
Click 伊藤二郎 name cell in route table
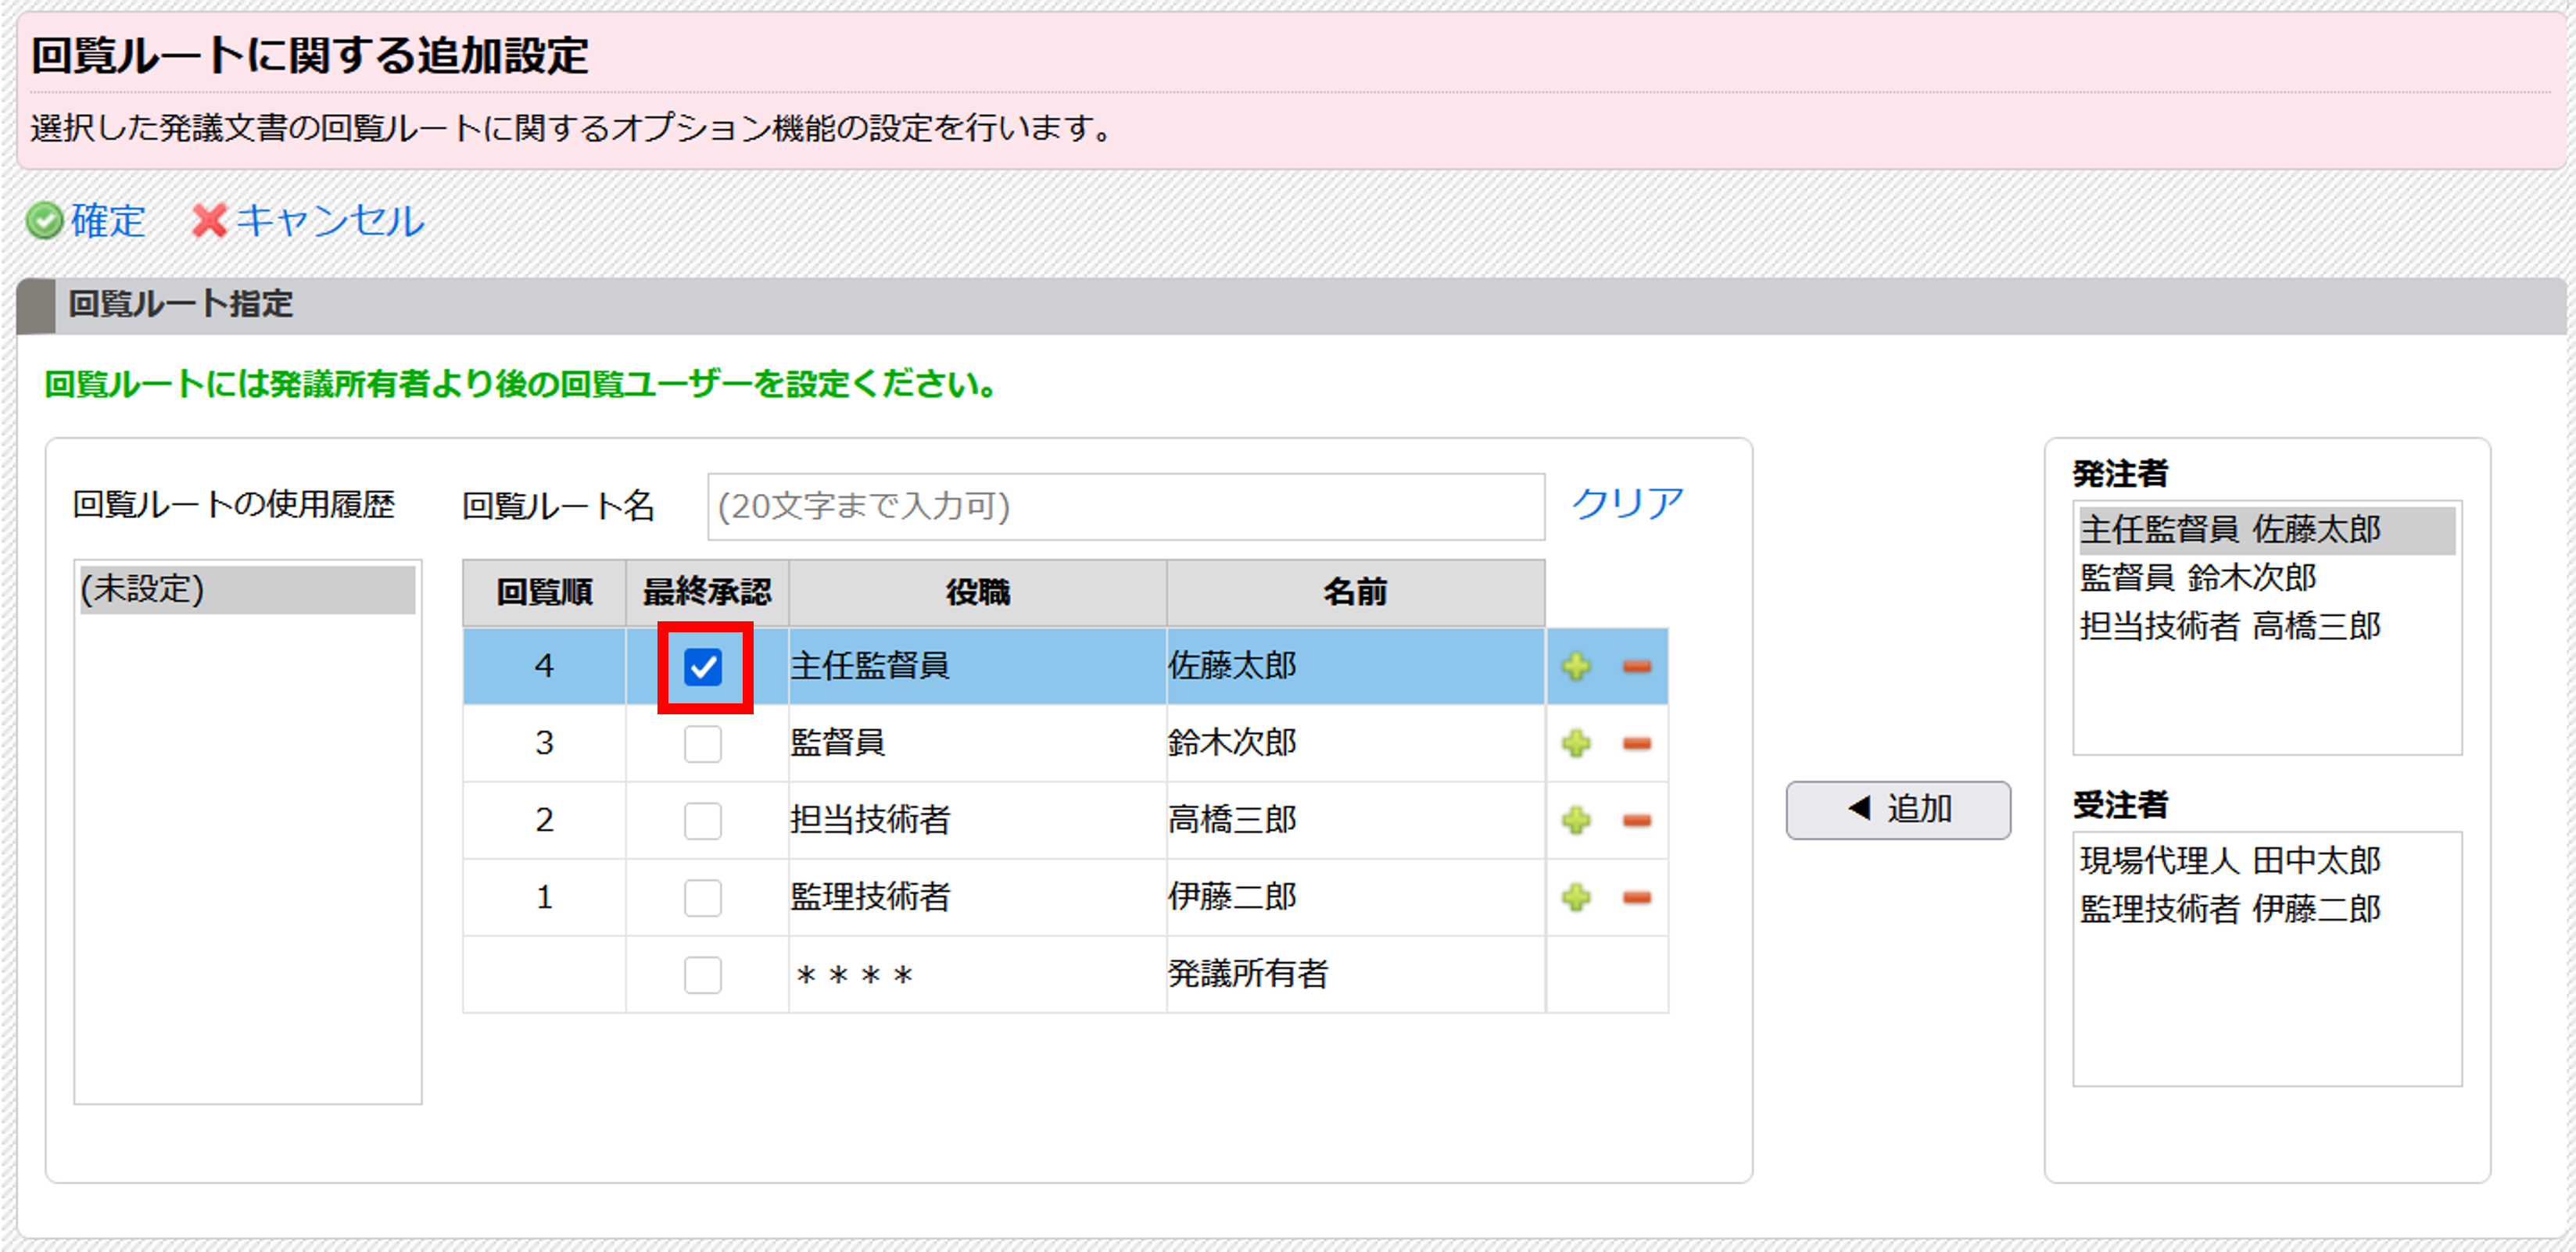[1355, 897]
